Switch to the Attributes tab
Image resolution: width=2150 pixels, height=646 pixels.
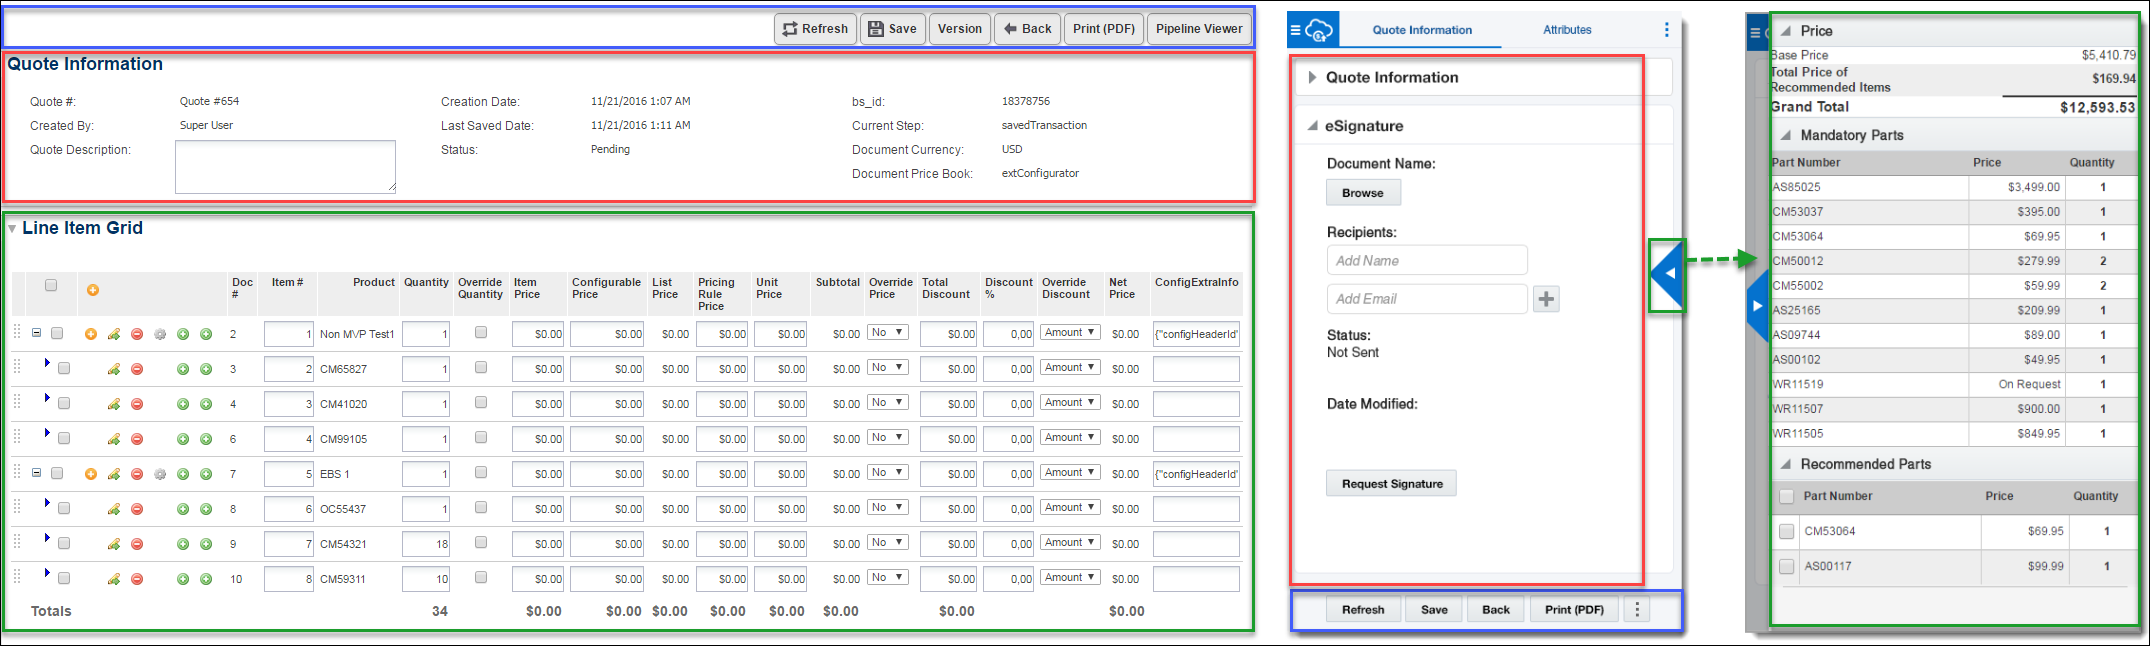[1567, 30]
